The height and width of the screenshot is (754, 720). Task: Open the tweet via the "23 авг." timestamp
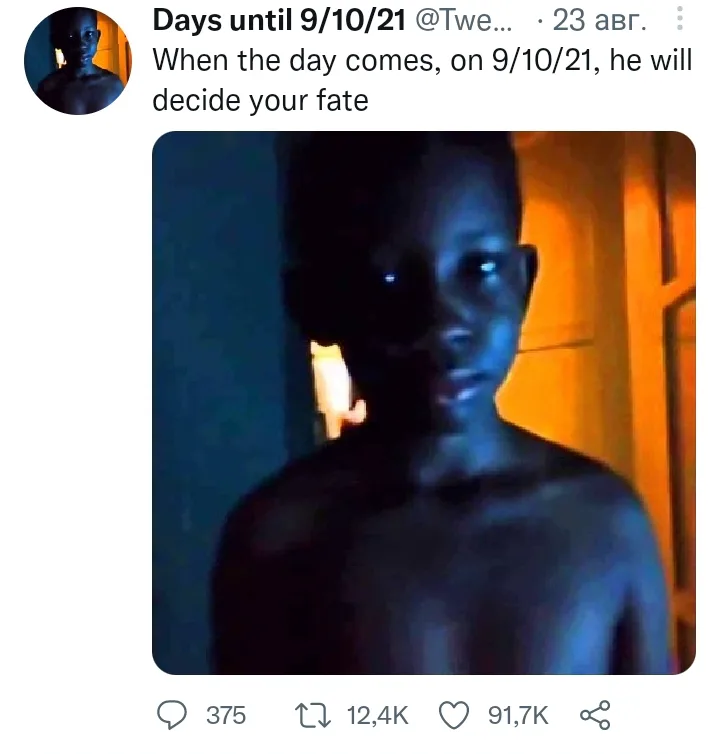point(599,21)
